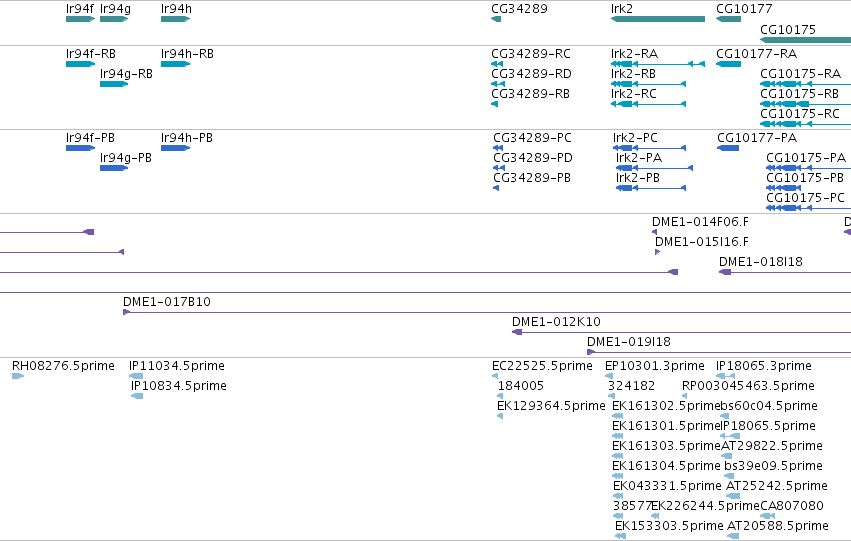
Task: Click the Irk2-RA transcript label
Action: 634,54
